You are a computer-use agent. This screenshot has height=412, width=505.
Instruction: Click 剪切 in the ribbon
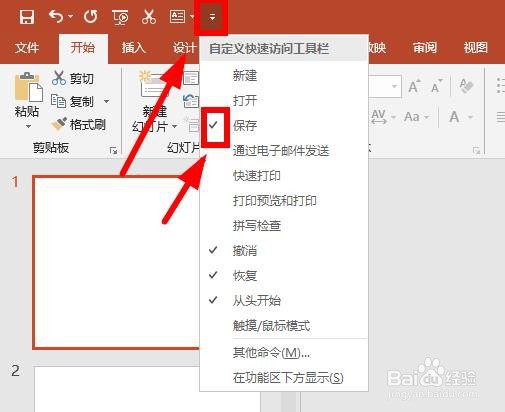point(73,78)
